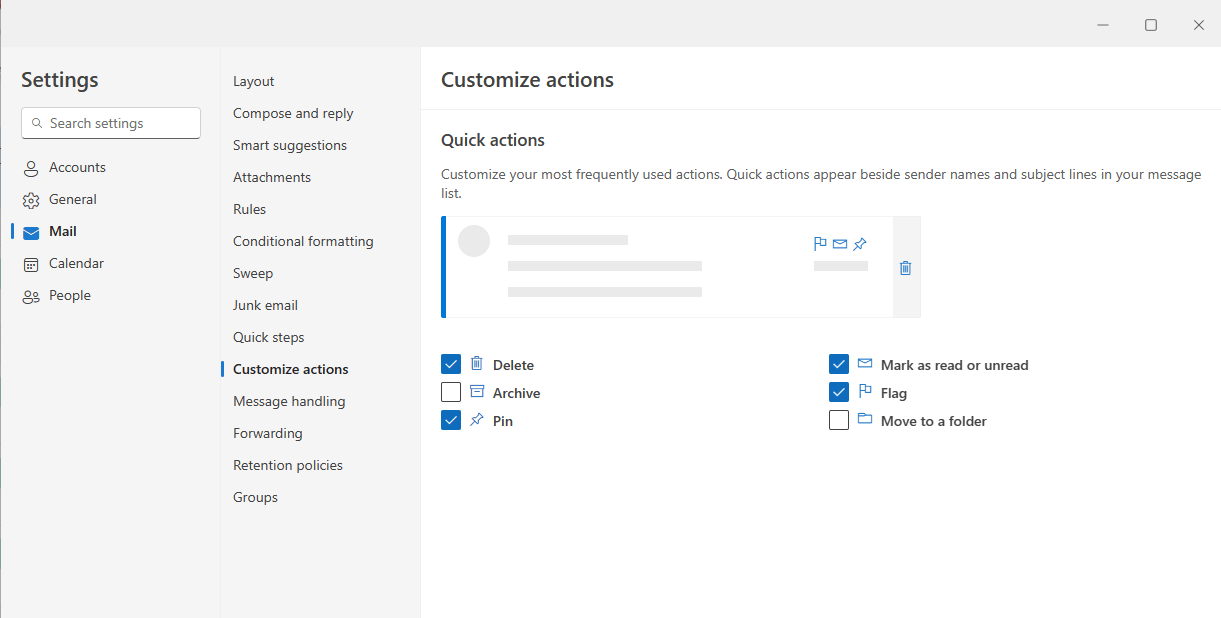Click the pin icon in message preview
Screen dimensions: 1221x618
[x=860, y=243]
